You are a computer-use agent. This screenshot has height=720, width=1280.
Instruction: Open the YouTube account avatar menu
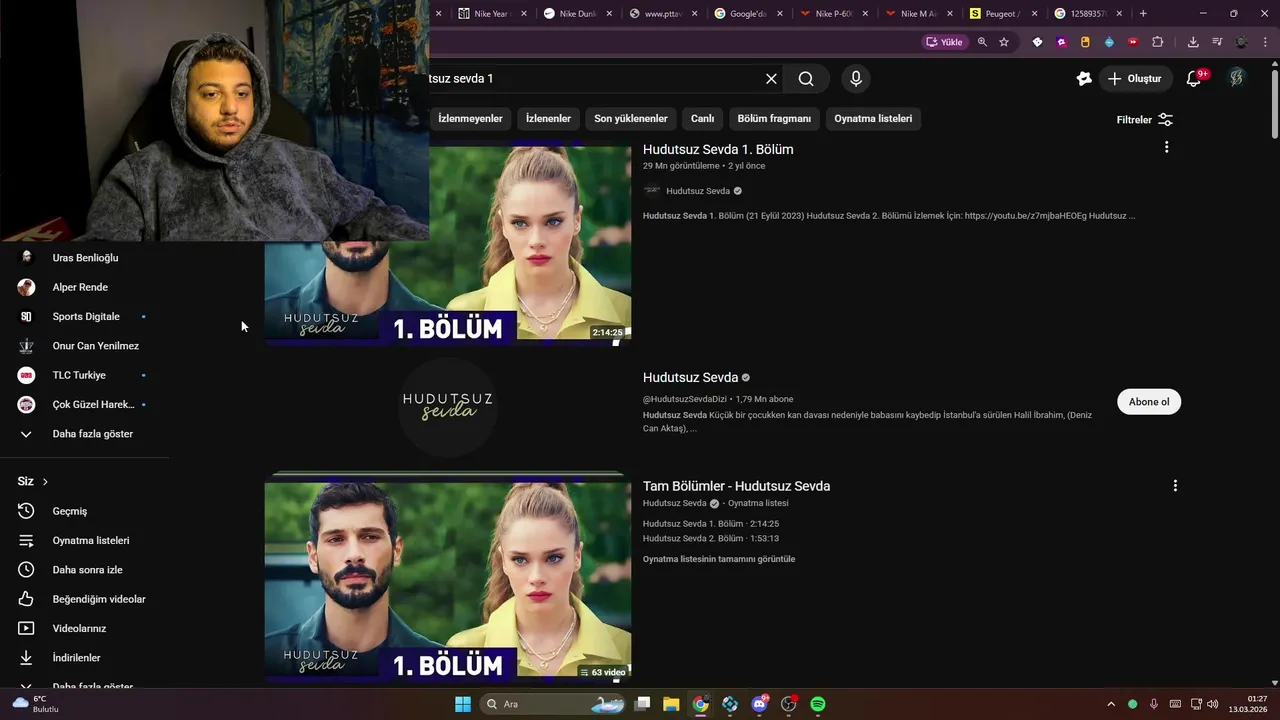[x=1237, y=78]
